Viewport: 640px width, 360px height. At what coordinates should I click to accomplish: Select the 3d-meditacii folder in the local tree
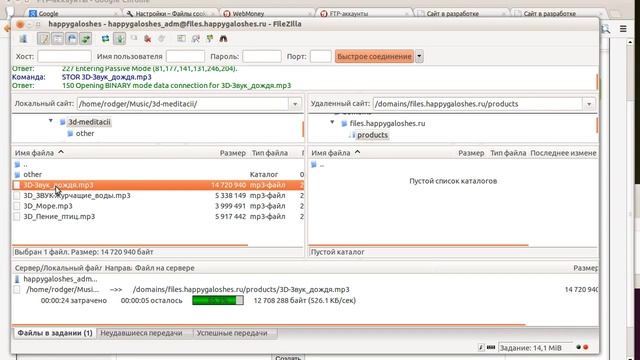click(89, 122)
